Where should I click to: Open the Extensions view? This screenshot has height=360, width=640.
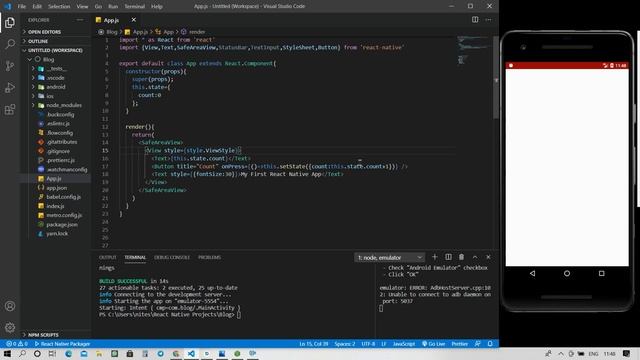point(10,109)
